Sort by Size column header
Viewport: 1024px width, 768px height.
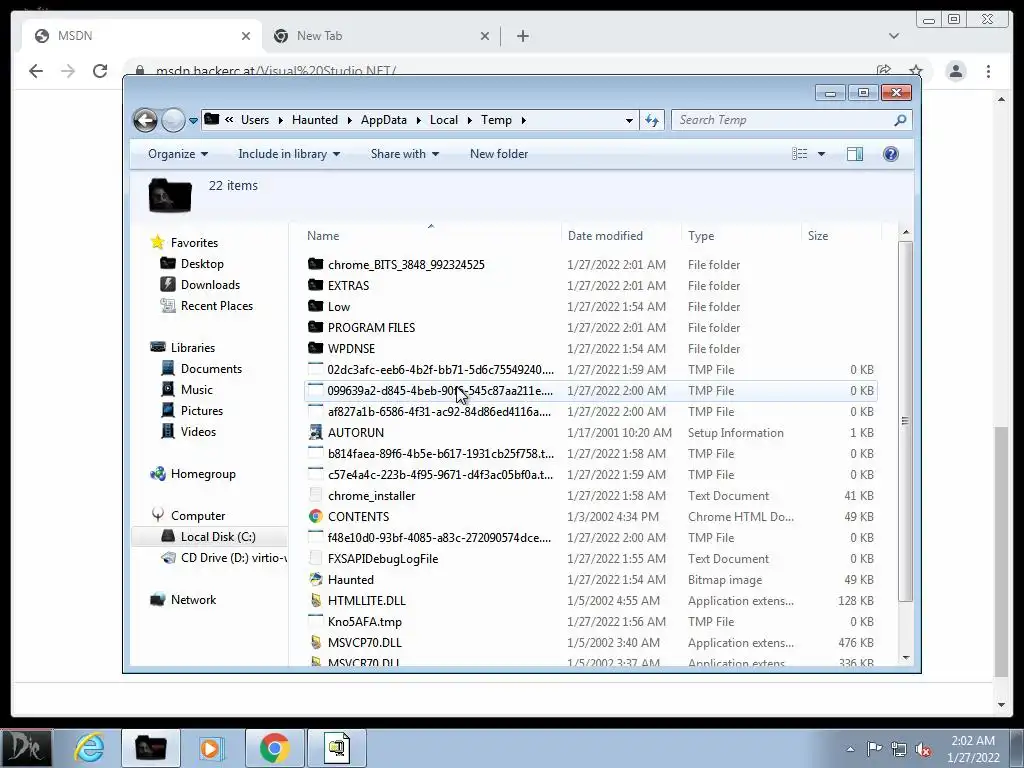click(x=841, y=236)
